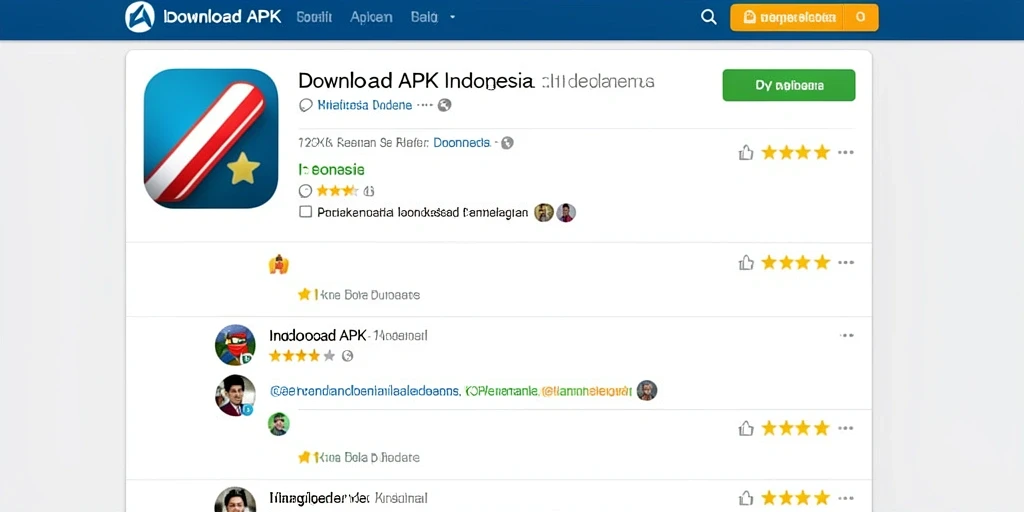1024x512 pixels.
Task: Tick the "Poriakenoatia loondkesad" checkbox
Action: click(305, 212)
